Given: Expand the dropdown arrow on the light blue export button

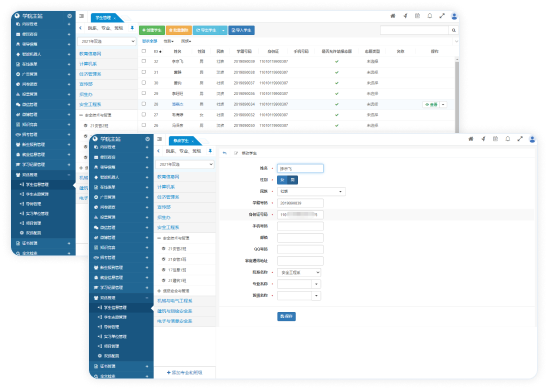Looking at the screenshot, I should tap(223, 30).
